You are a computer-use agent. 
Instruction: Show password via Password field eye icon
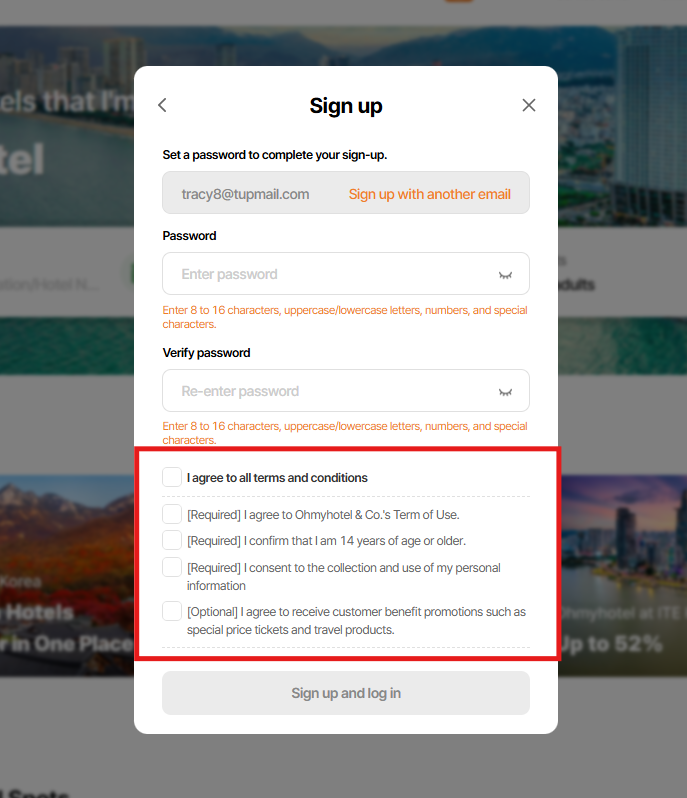pyautogui.click(x=505, y=274)
